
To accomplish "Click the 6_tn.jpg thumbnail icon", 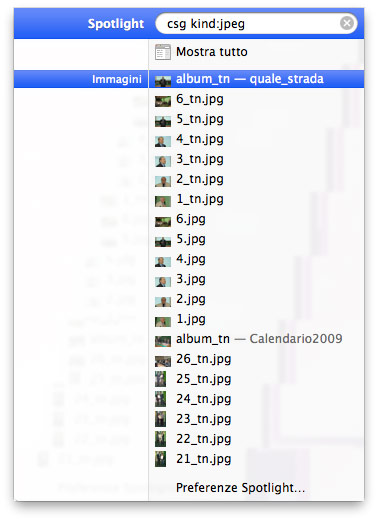I will click(163, 101).
